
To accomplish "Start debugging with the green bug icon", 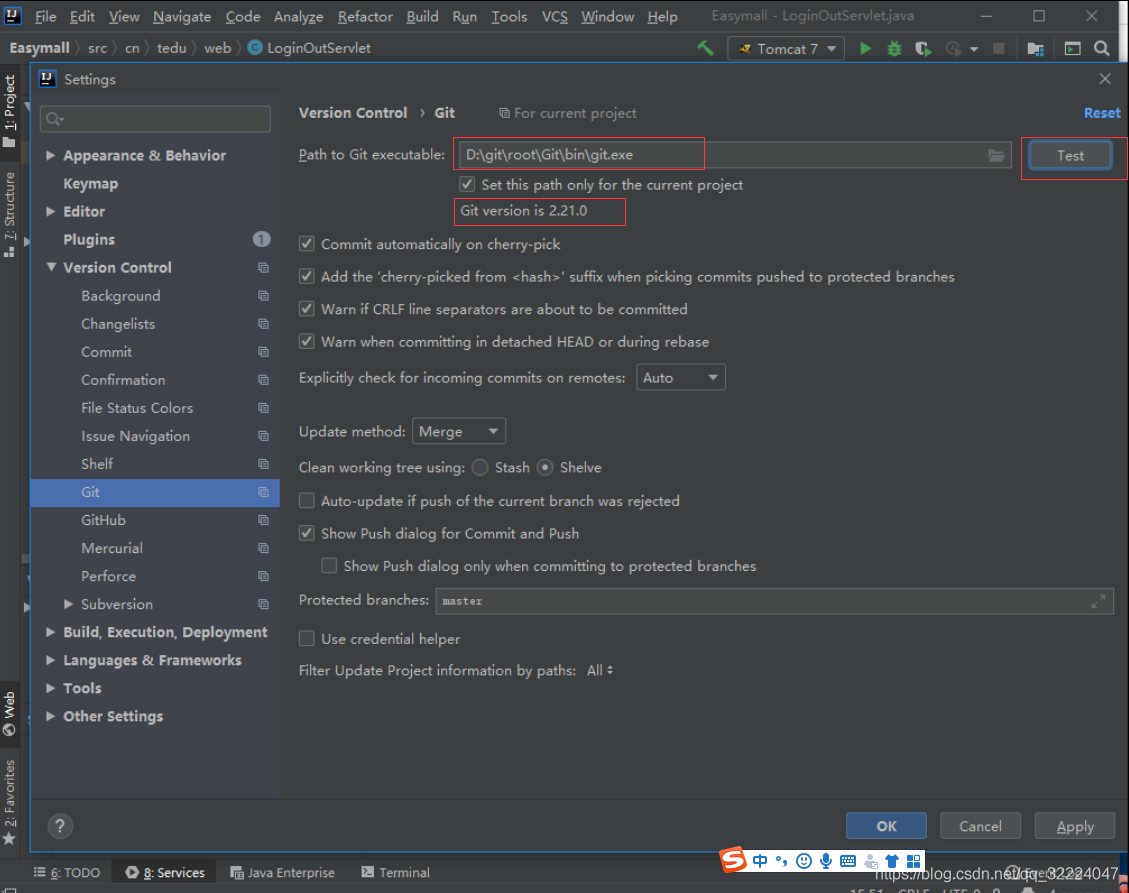I will click(894, 48).
